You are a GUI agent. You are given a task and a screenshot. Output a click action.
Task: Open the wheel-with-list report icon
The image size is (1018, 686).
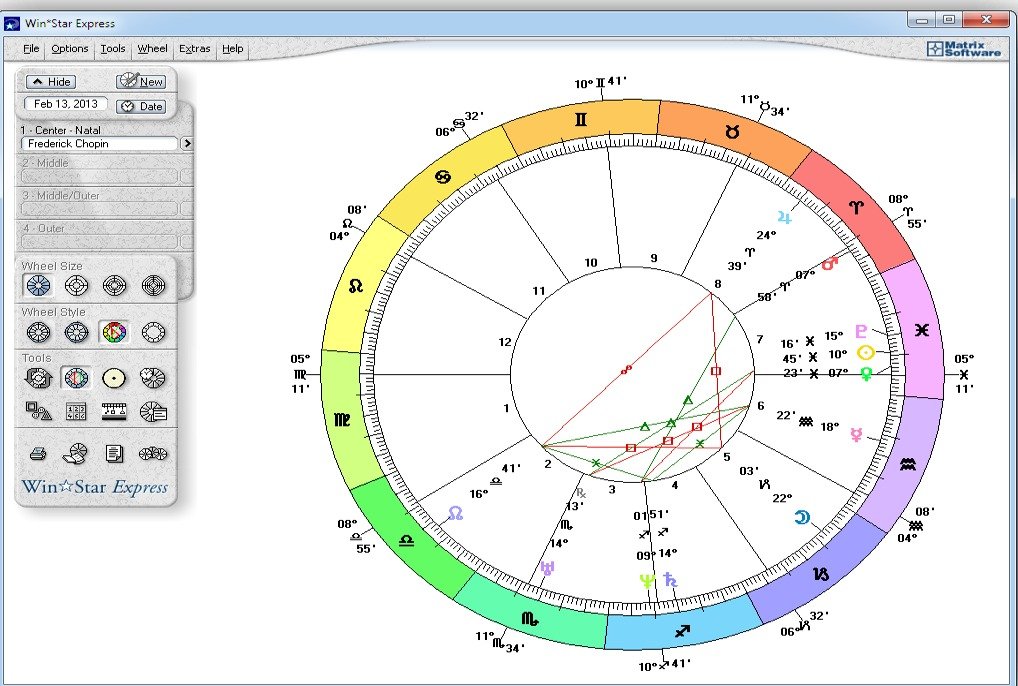[153, 411]
